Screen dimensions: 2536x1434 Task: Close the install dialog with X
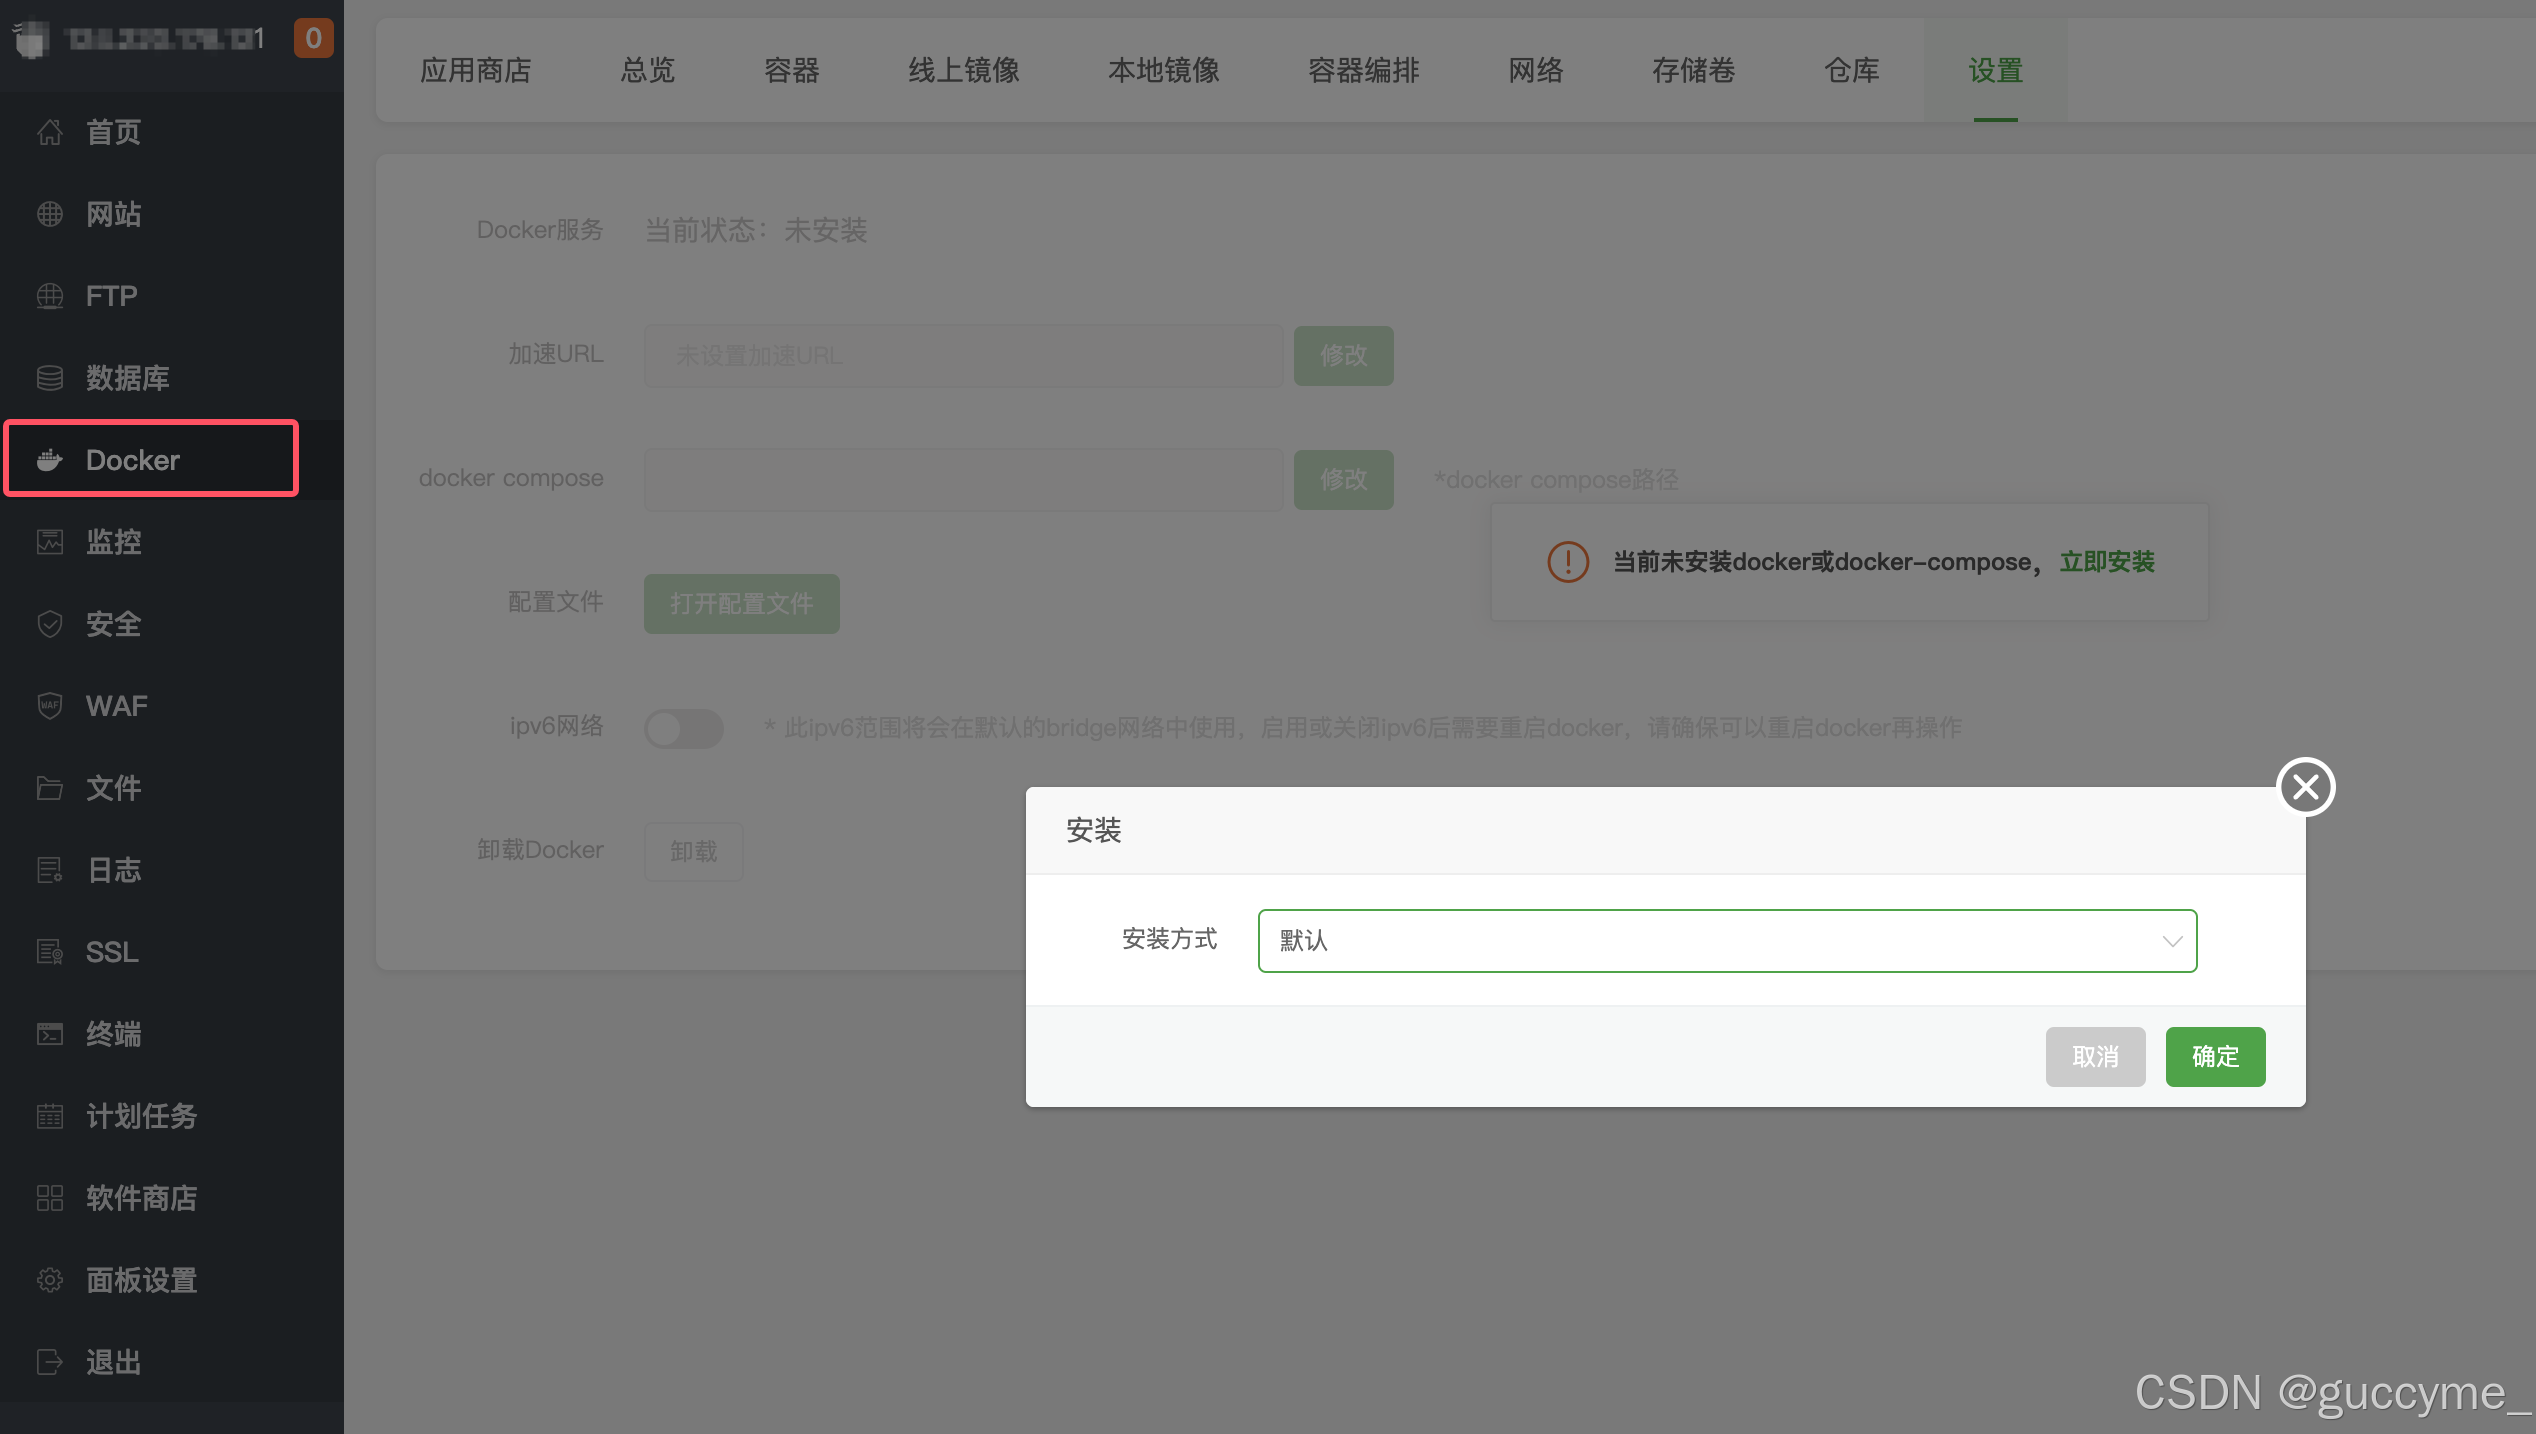2305,788
